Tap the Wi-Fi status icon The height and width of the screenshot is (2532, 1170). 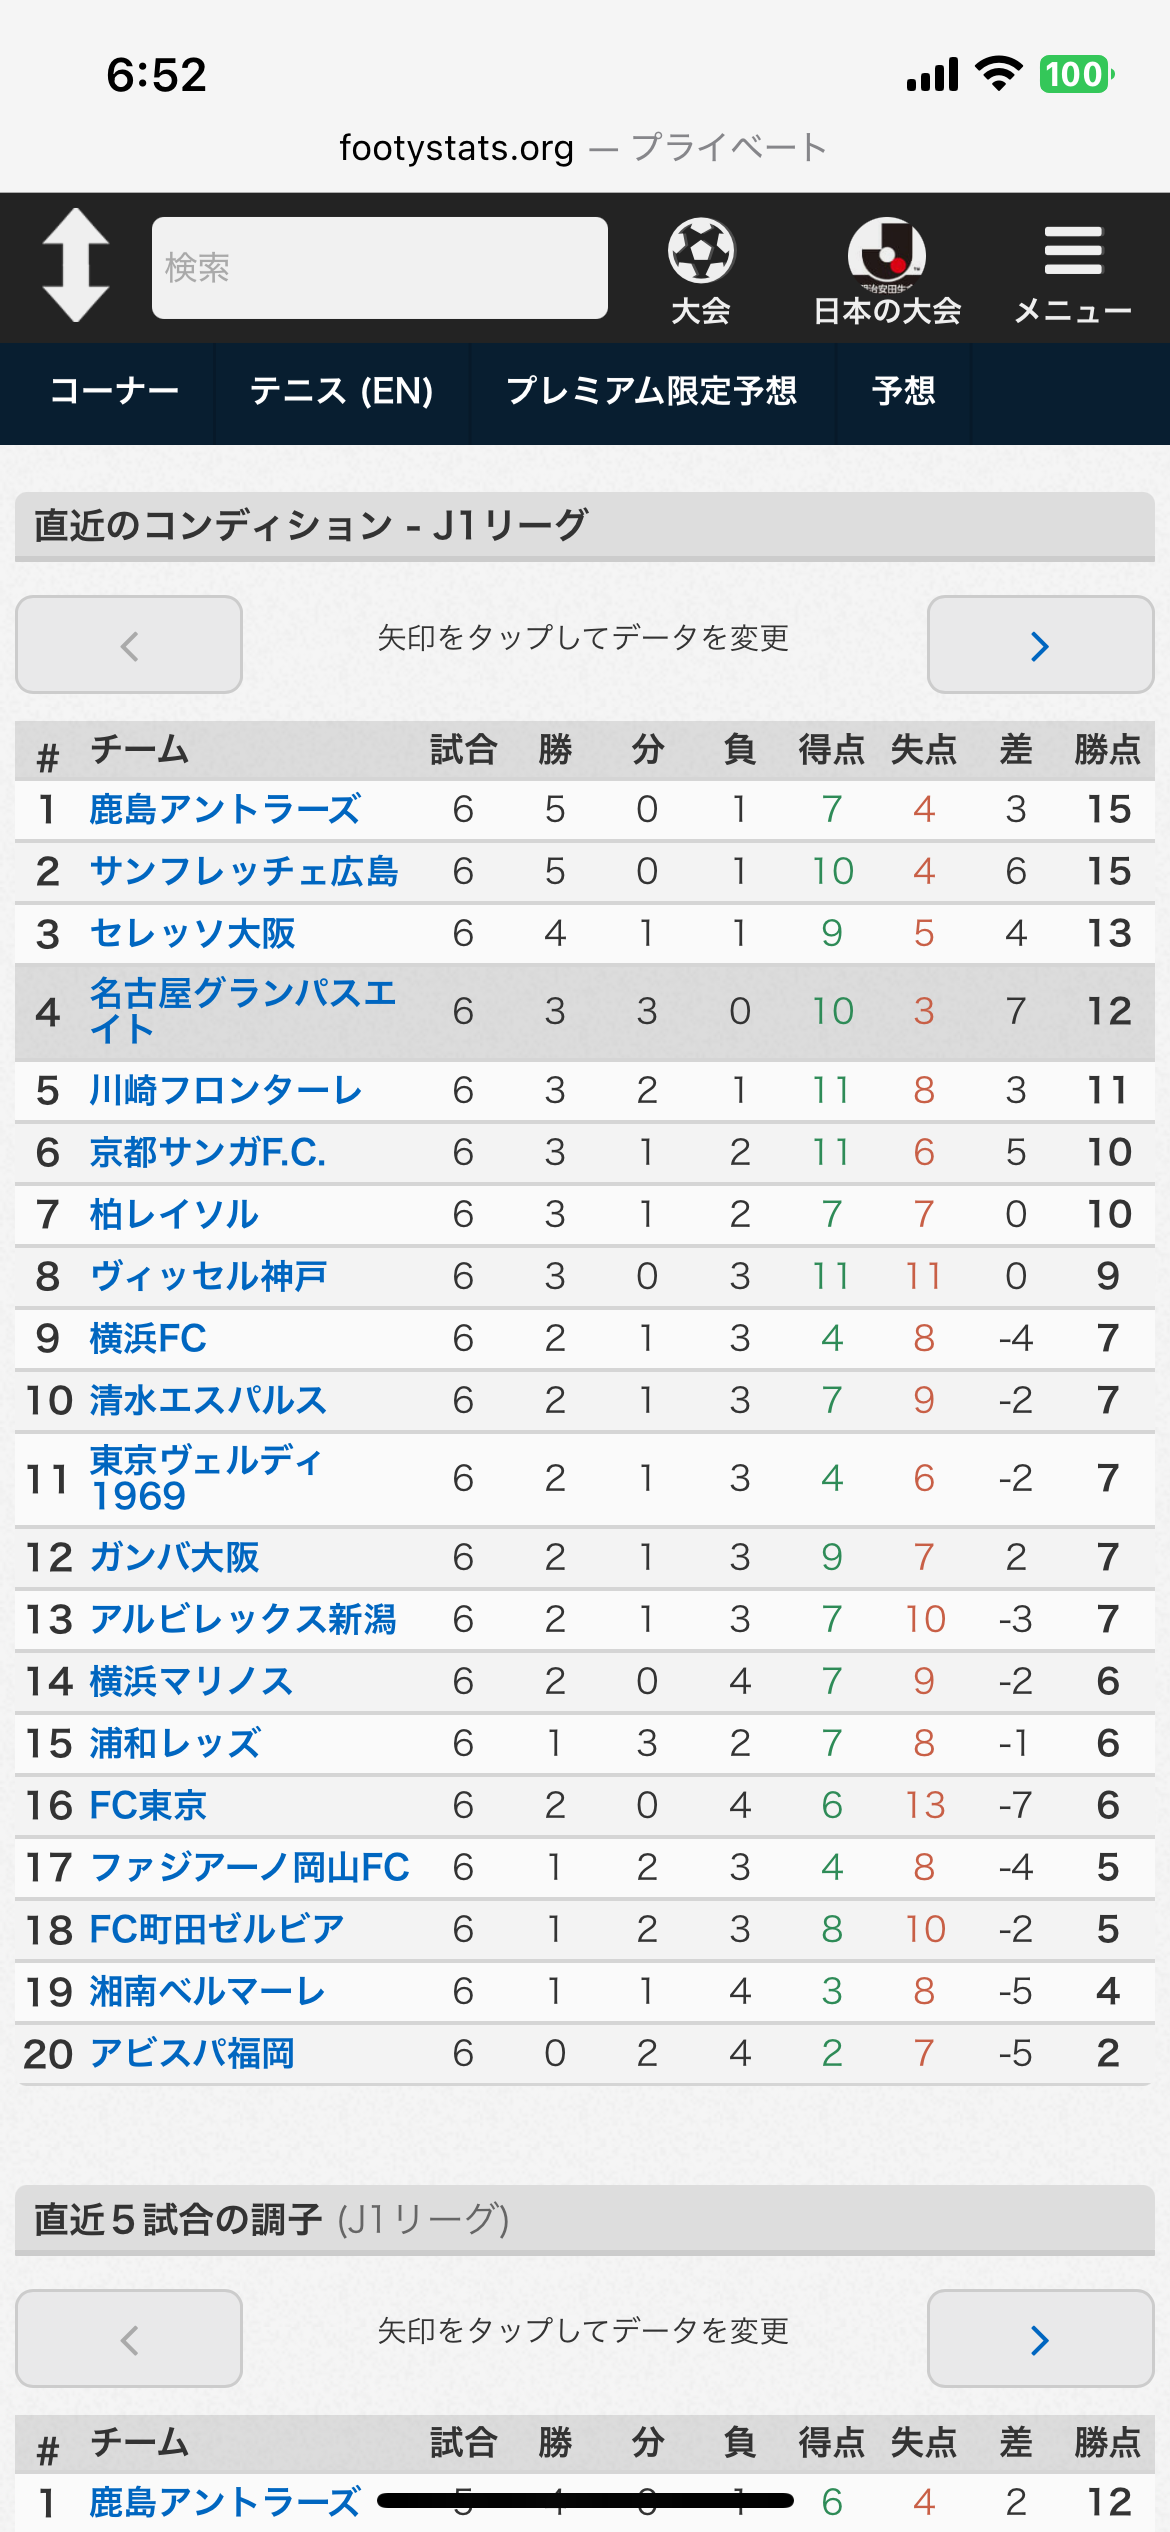click(x=998, y=73)
